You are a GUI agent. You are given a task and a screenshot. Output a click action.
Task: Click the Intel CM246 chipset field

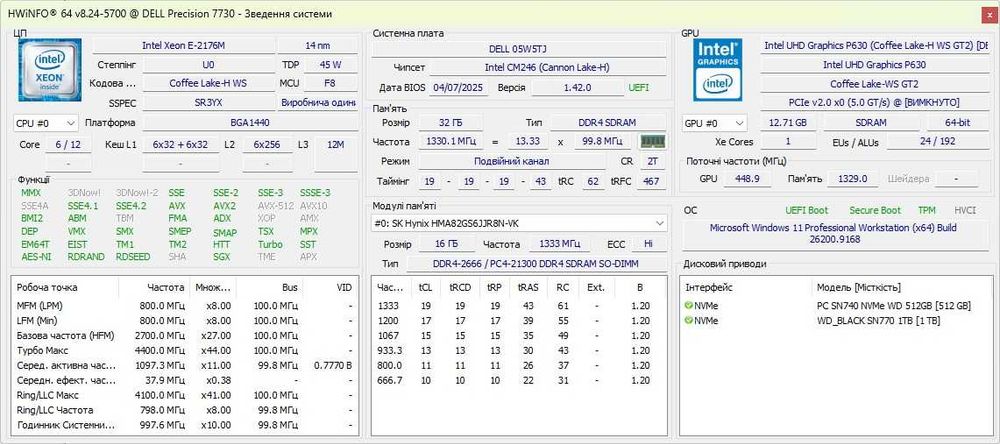547,68
